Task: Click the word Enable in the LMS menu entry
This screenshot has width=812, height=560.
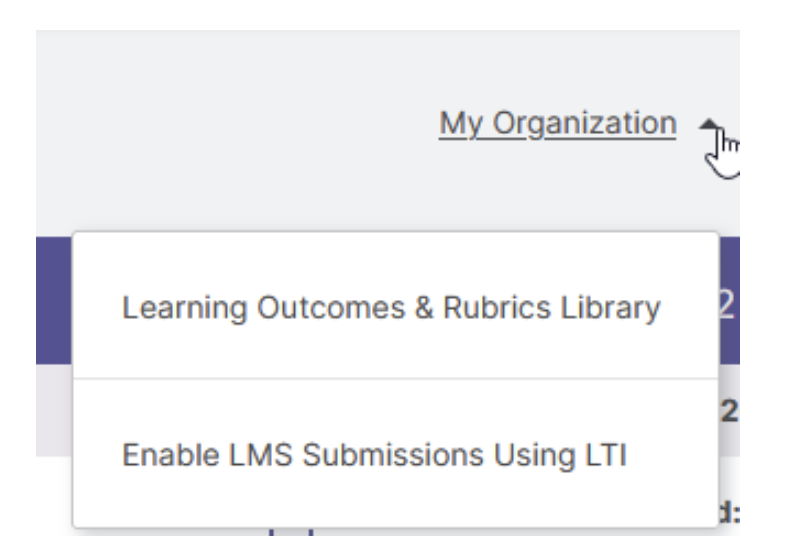Action: click(x=170, y=455)
